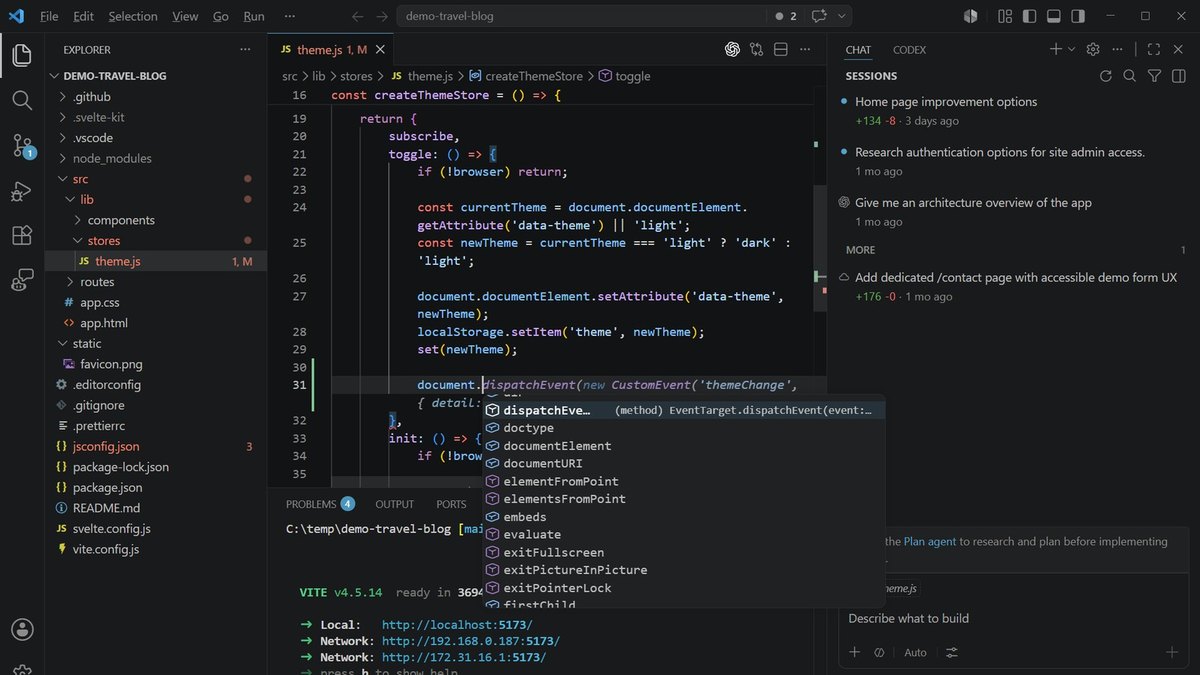Open the Explorer view in activity bar
Screen dimensions: 1200x675
(22, 55)
